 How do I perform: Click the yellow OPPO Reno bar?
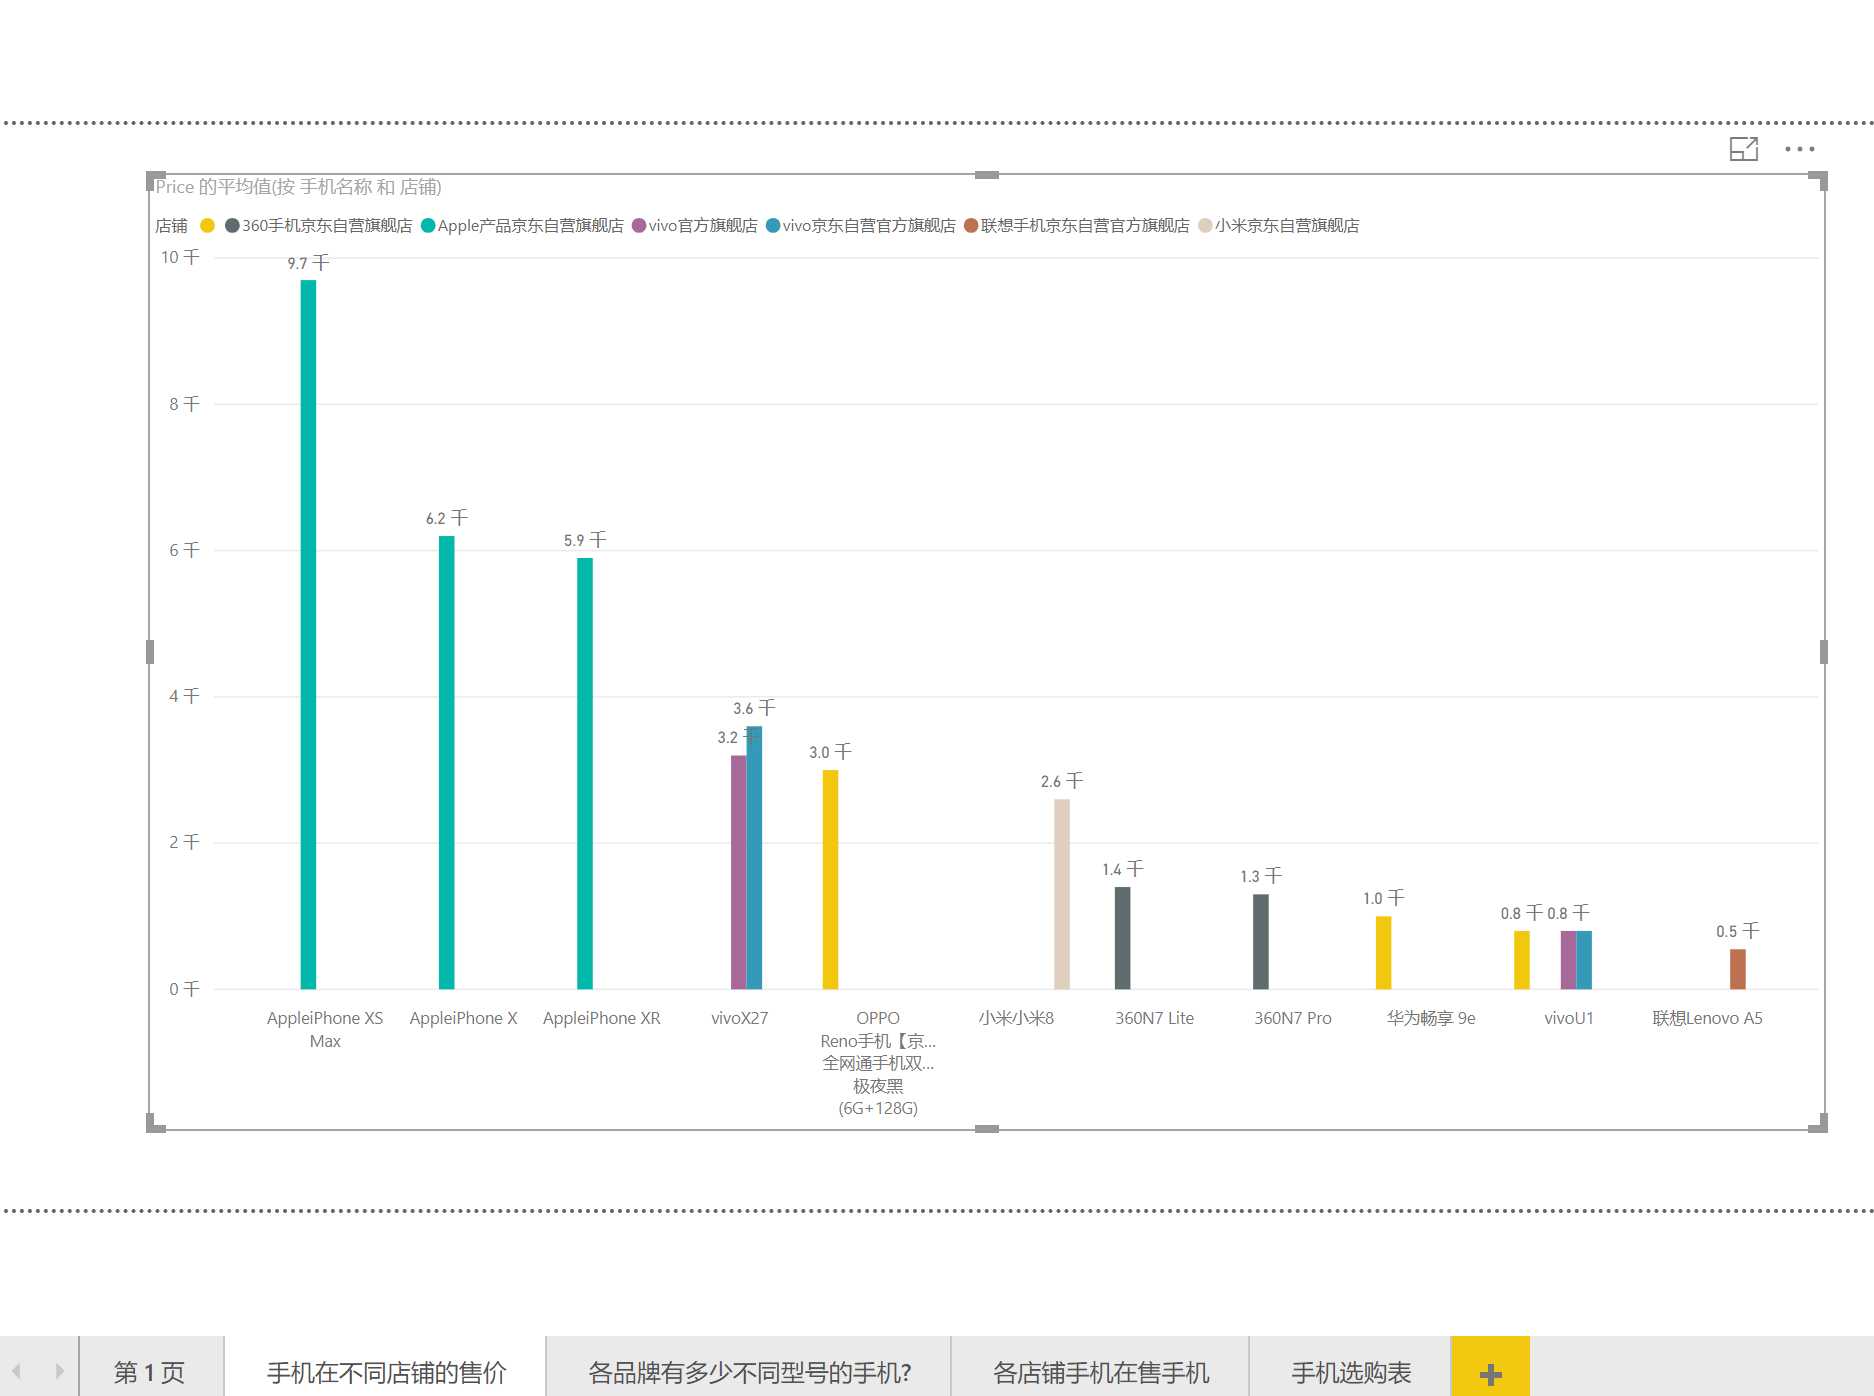pyautogui.click(x=830, y=879)
